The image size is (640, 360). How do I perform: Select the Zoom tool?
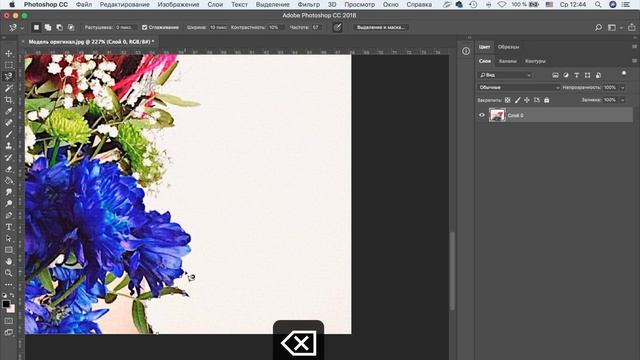pos(9,273)
